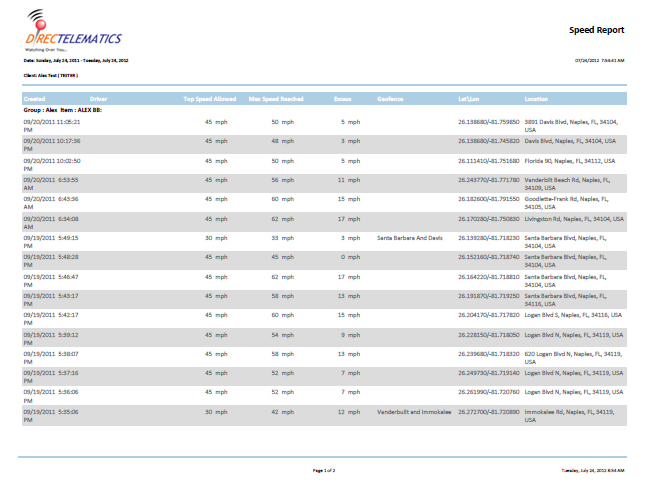
Task: Click the Location column header
Action: 536,99
